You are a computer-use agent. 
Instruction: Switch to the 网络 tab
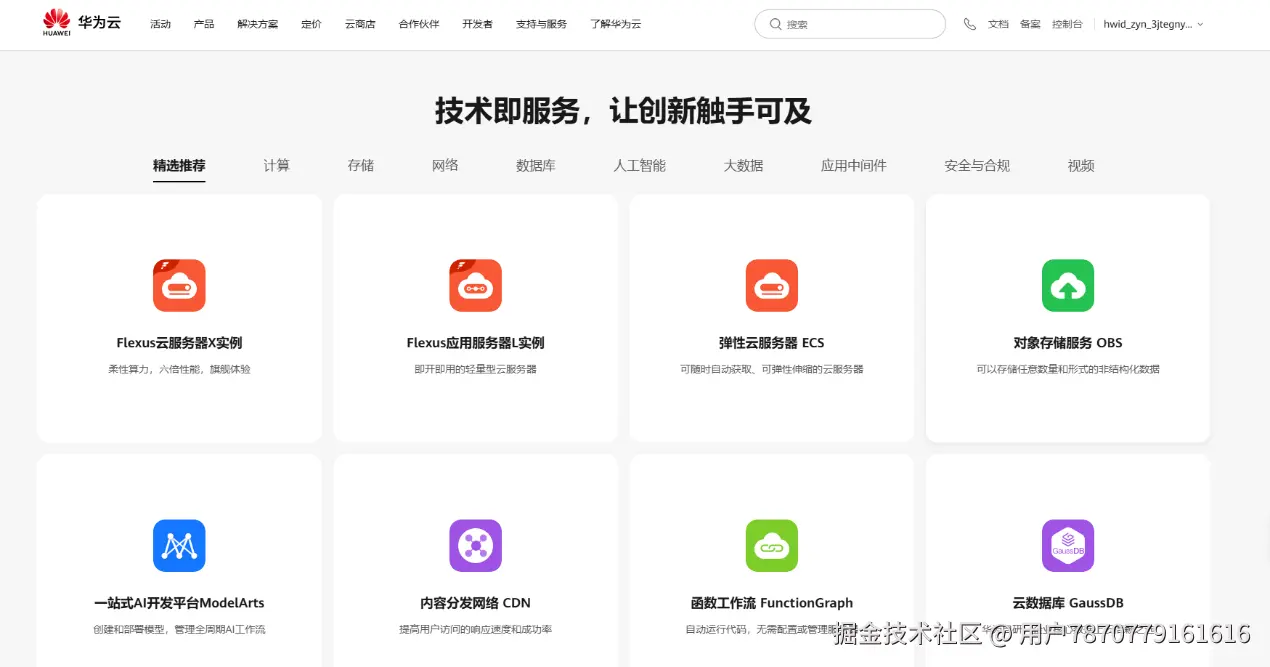[x=445, y=166]
